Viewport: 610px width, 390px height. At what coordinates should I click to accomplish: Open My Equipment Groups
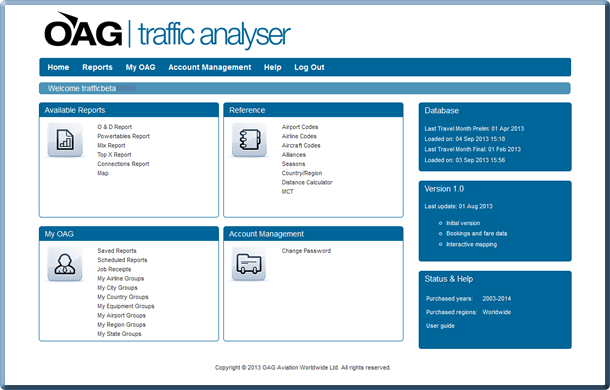pos(126,306)
